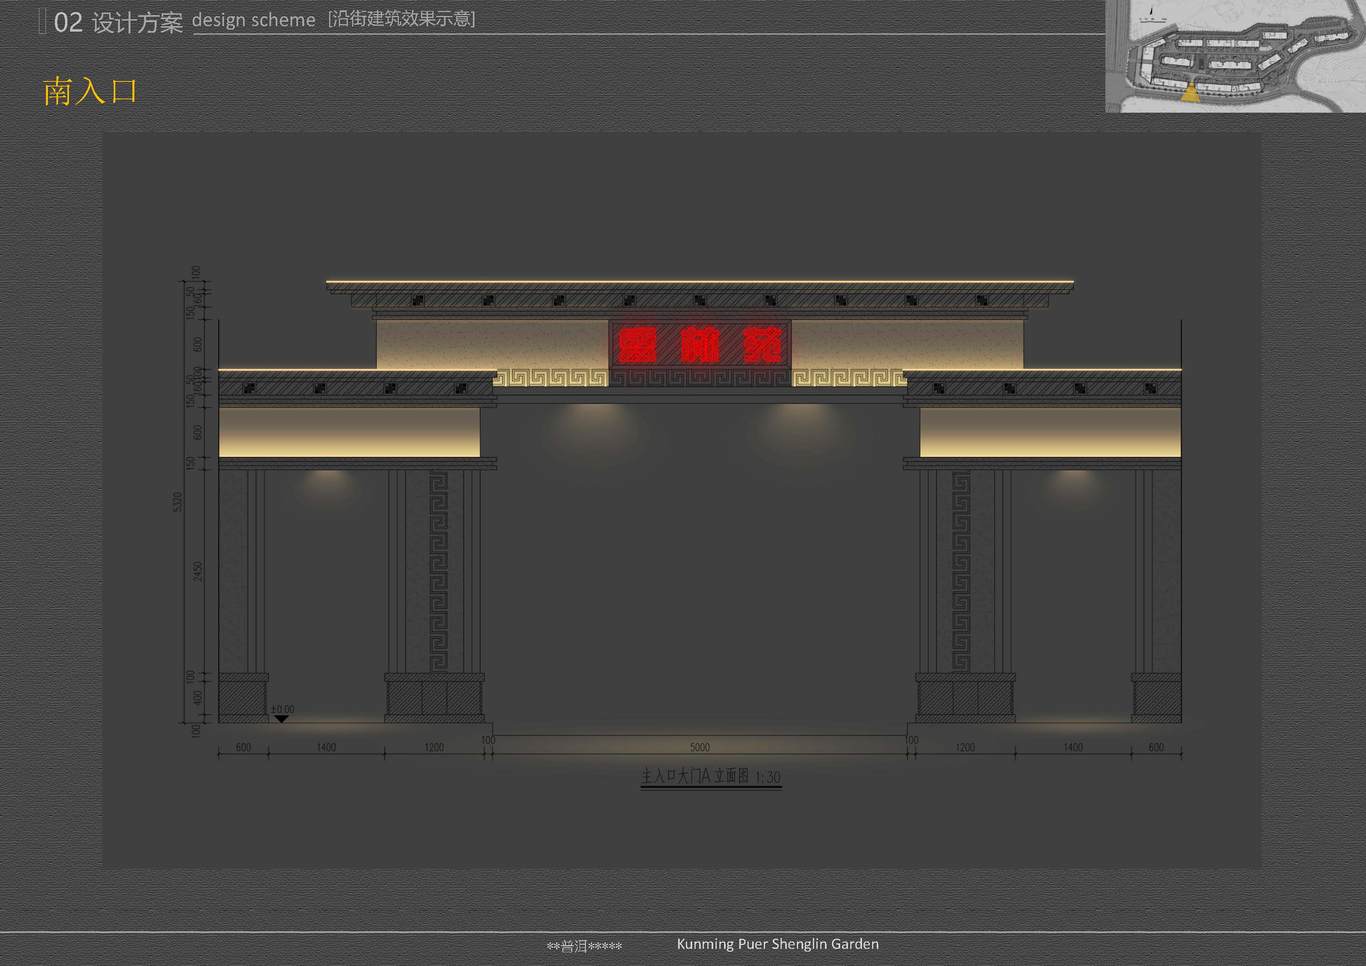1366x966 pixels.
Task: Click the '[沿街建筑效果示意]' bracketed caption
Action: [402, 19]
